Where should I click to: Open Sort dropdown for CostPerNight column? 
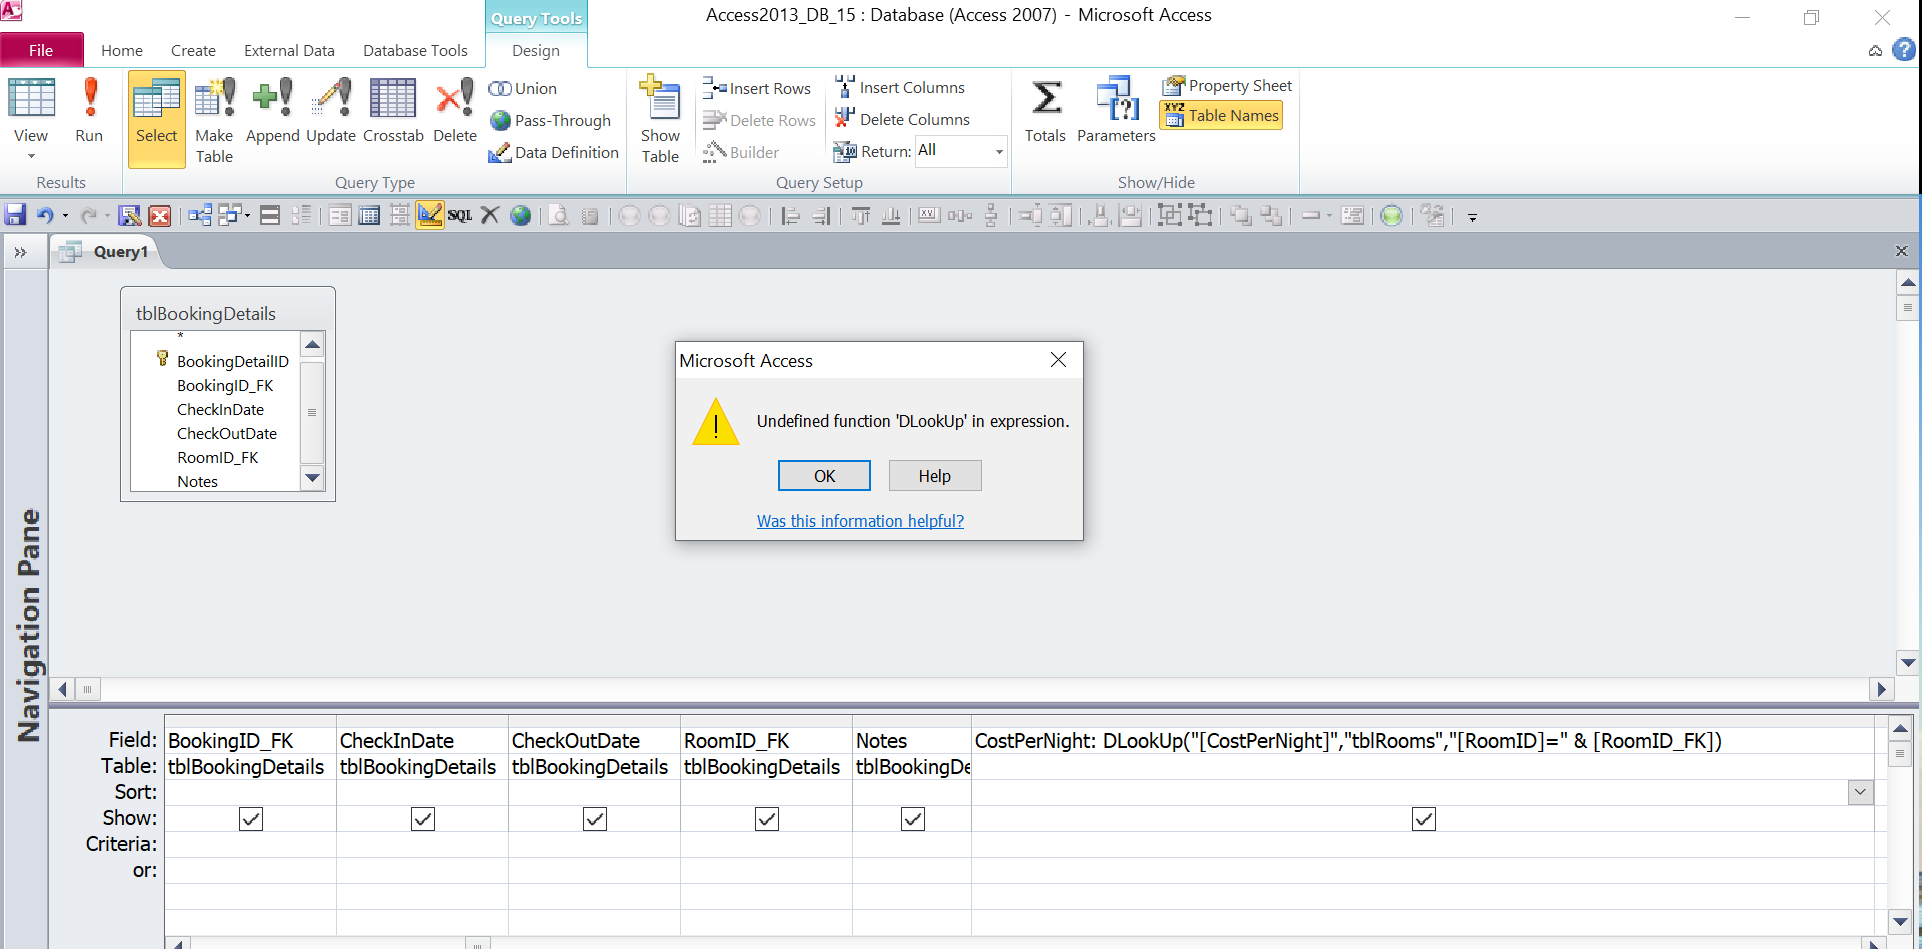[1860, 792]
